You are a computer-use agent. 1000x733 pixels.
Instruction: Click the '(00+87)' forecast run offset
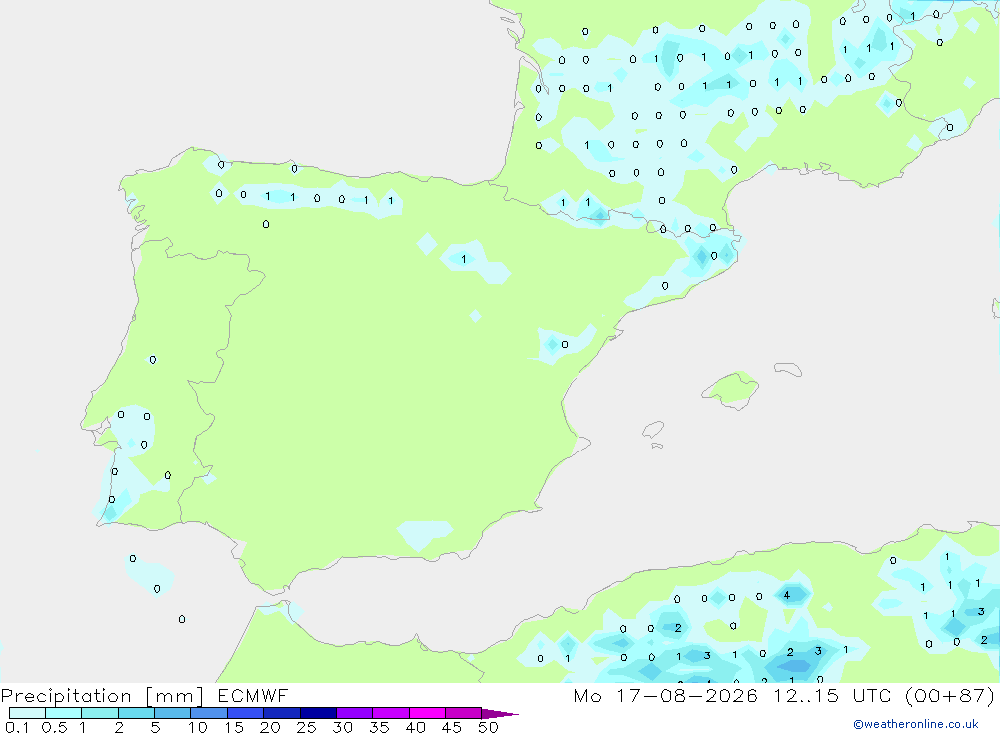(x=950, y=695)
